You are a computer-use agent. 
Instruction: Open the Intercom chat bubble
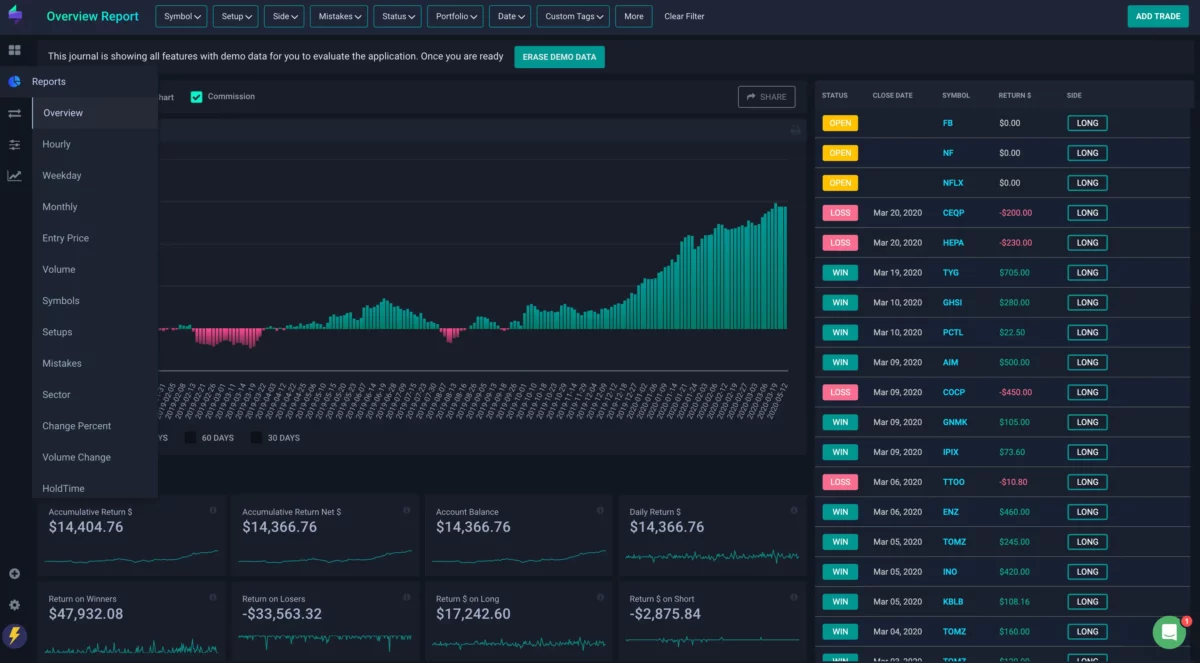[1169, 632]
